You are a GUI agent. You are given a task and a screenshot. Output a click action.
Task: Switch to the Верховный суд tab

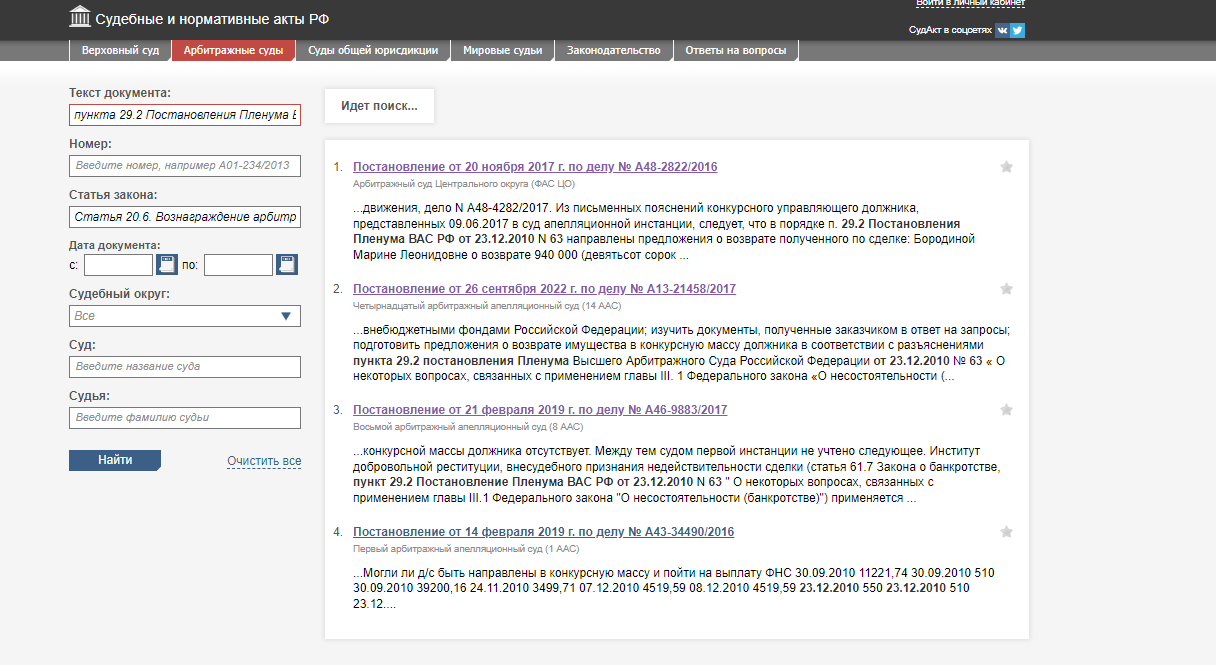(119, 51)
